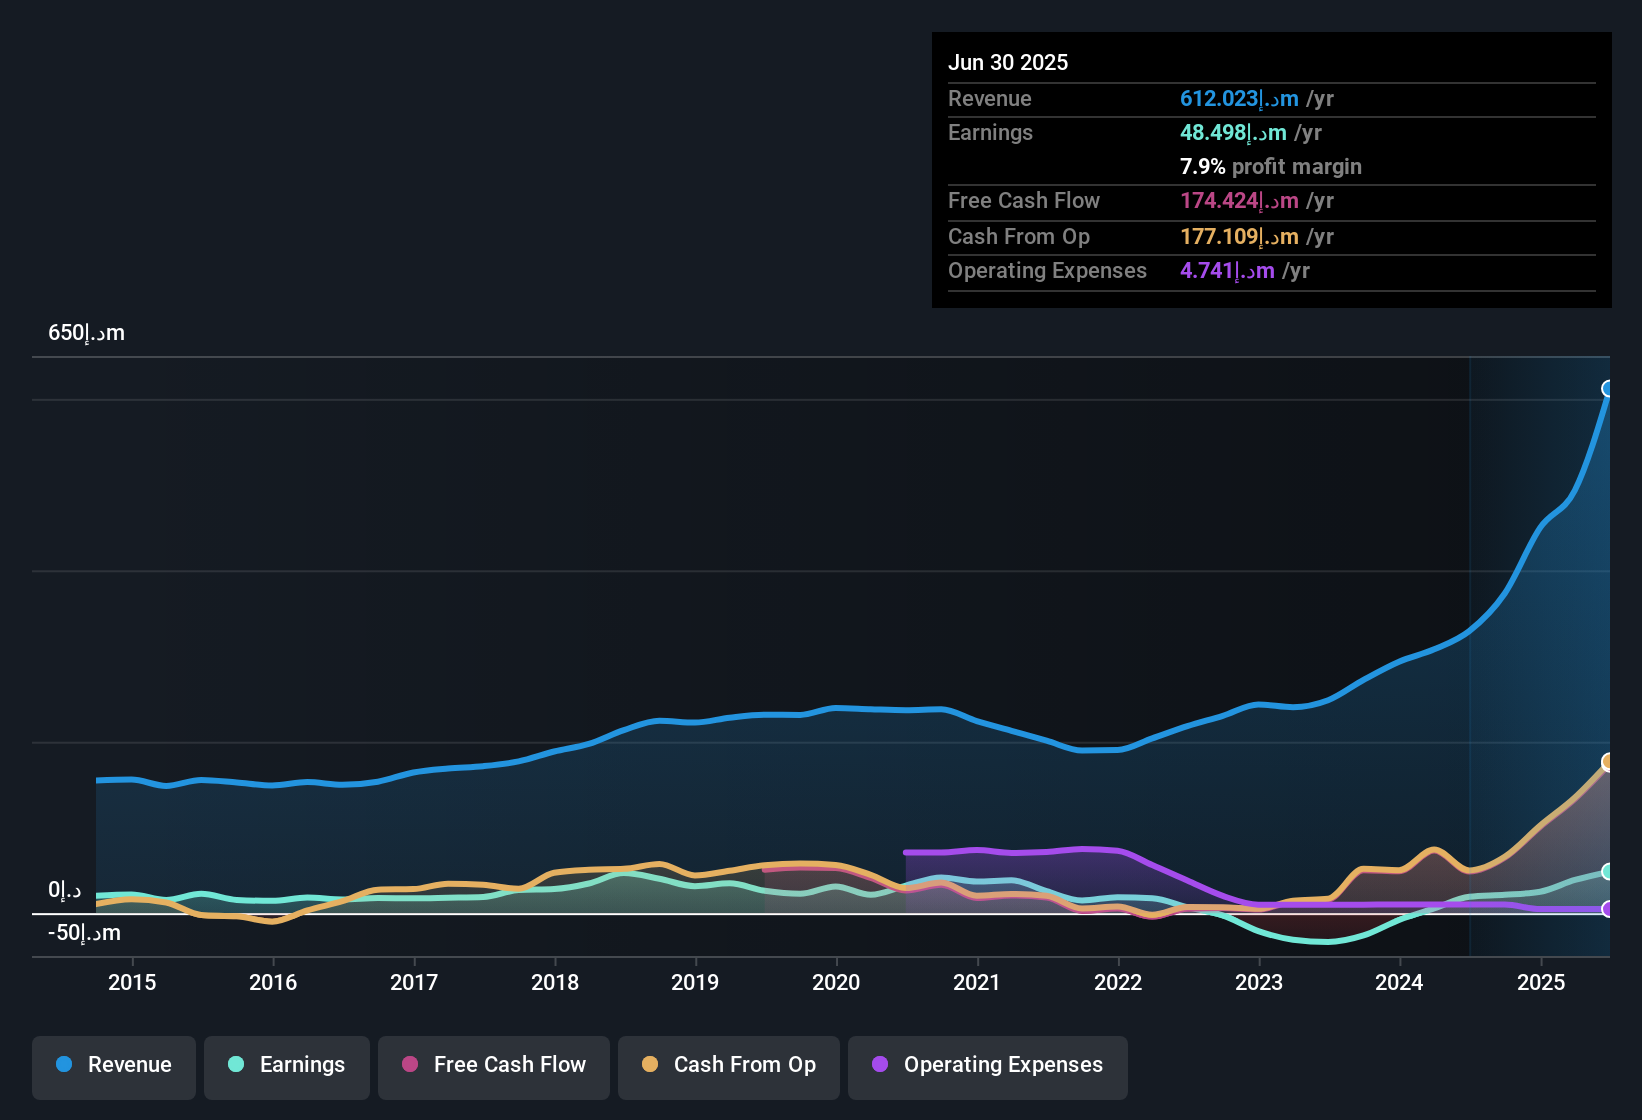Click the orange Cash From Op legend dot
Viewport: 1642px width, 1120px height.
click(649, 1065)
